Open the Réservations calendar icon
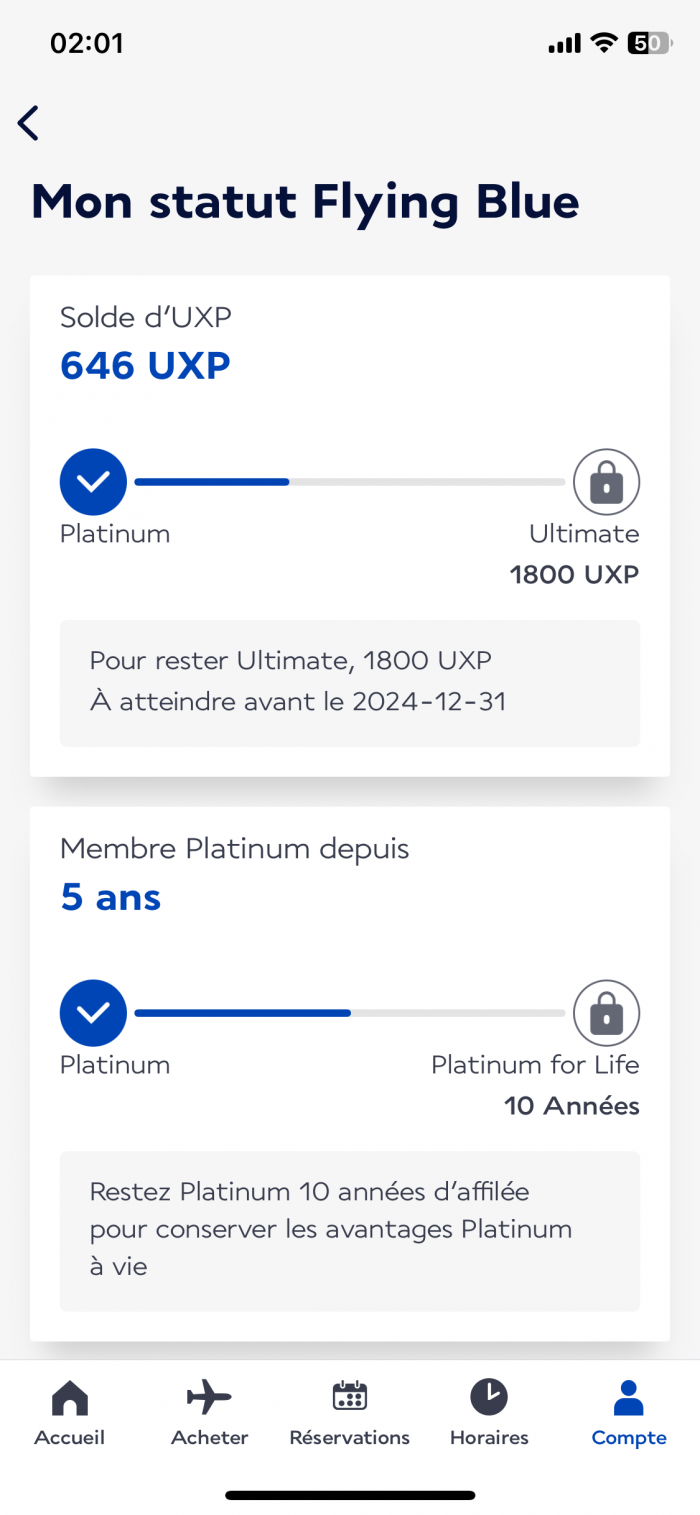Screen dimensions: 700x1515 pos(349,1397)
